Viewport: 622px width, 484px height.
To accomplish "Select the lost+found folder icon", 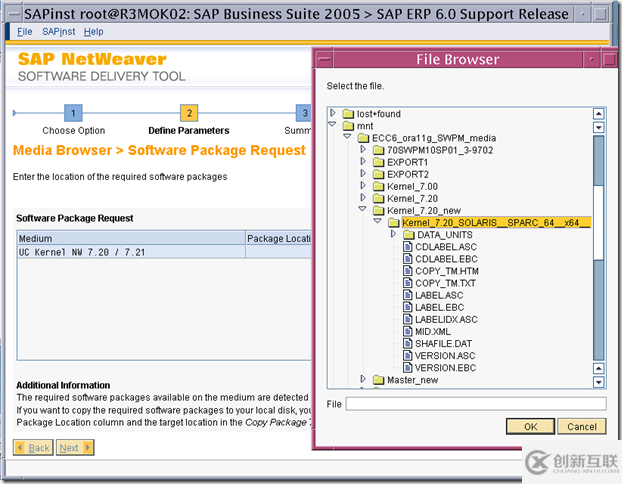I will click(348, 114).
